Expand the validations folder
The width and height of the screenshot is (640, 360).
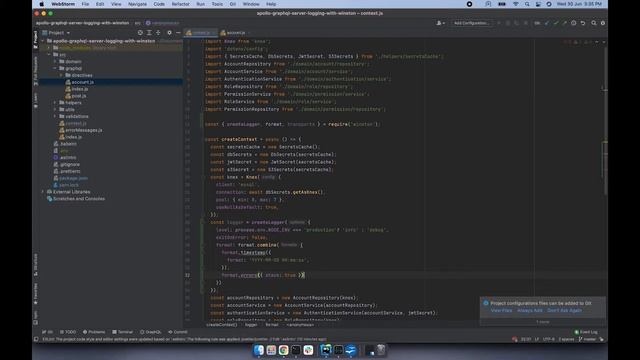[55, 116]
